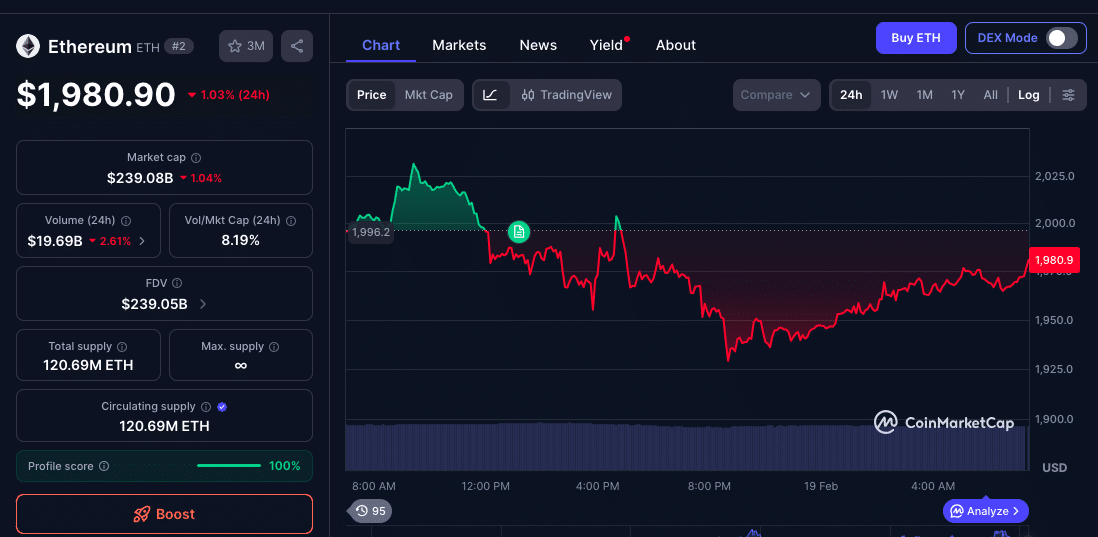Click the 1.03% (24h) change text

[x=229, y=95]
